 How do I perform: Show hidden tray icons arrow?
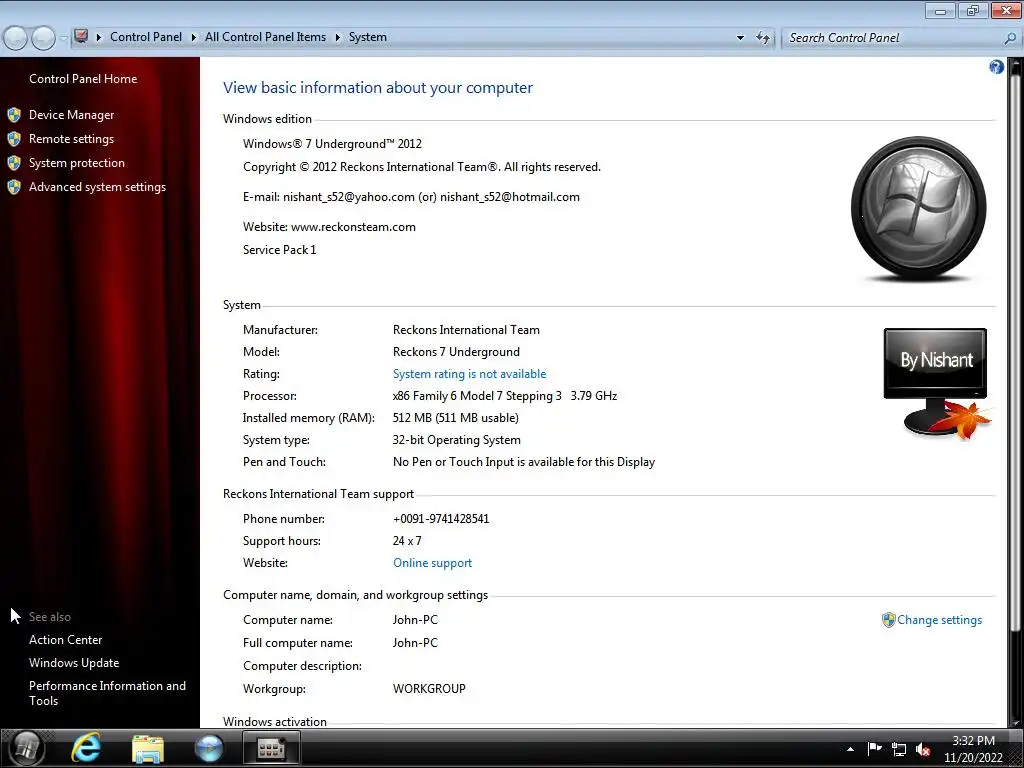click(x=850, y=750)
